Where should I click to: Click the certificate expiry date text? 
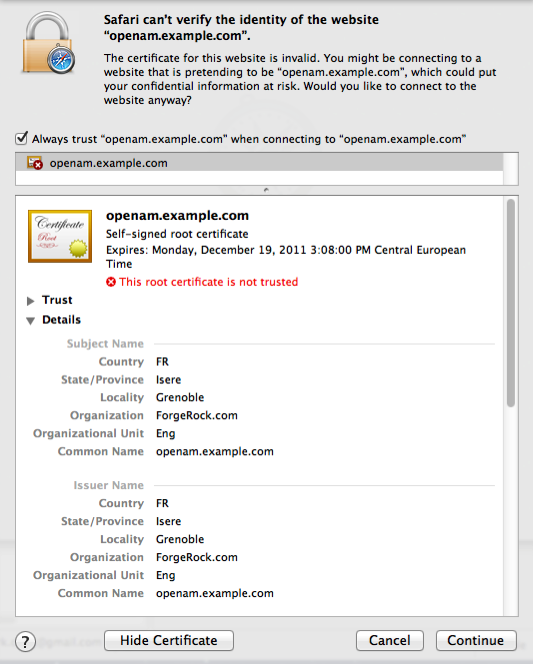click(x=286, y=257)
